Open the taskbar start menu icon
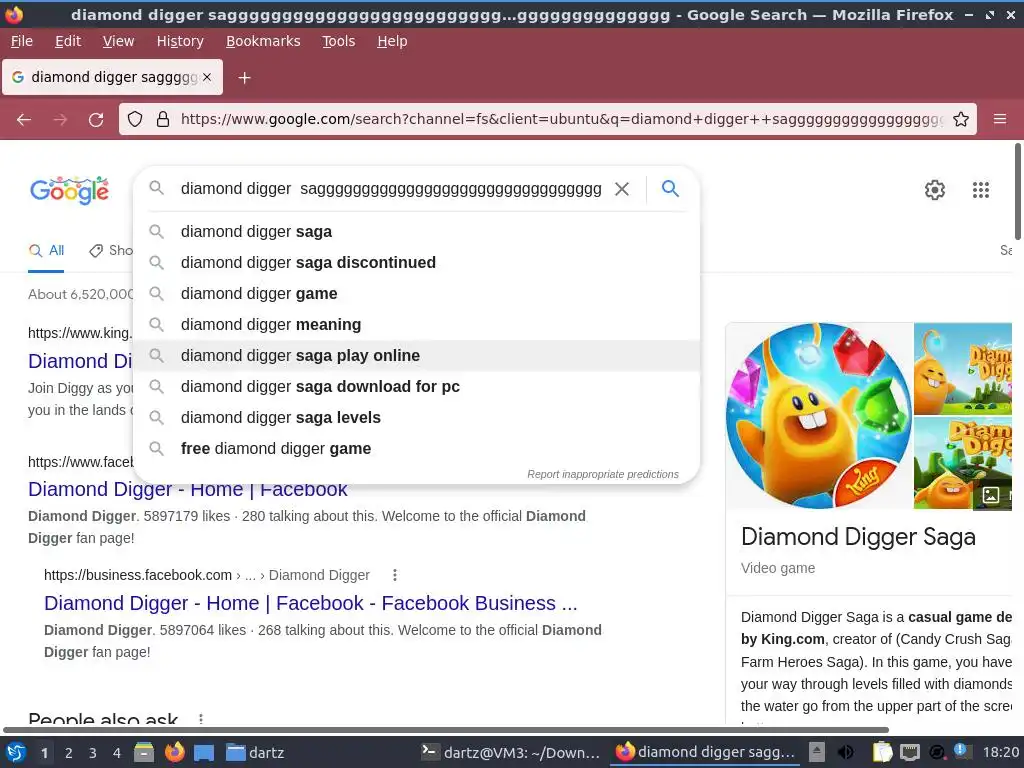The image size is (1024, 768). click(x=16, y=752)
